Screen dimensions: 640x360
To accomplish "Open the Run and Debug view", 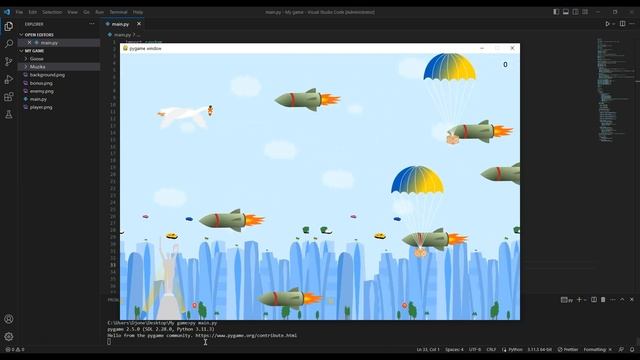I will pos(9,79).
